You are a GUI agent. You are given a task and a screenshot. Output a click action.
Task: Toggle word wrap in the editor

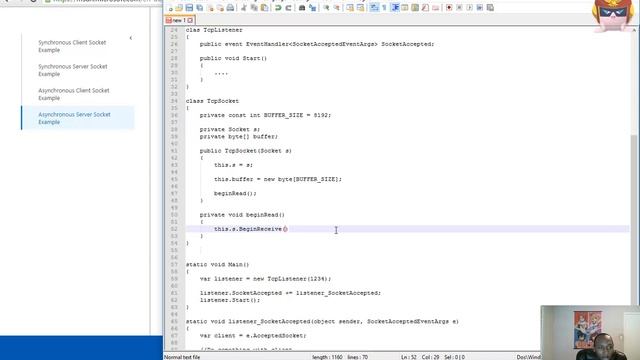coord(374,8)
